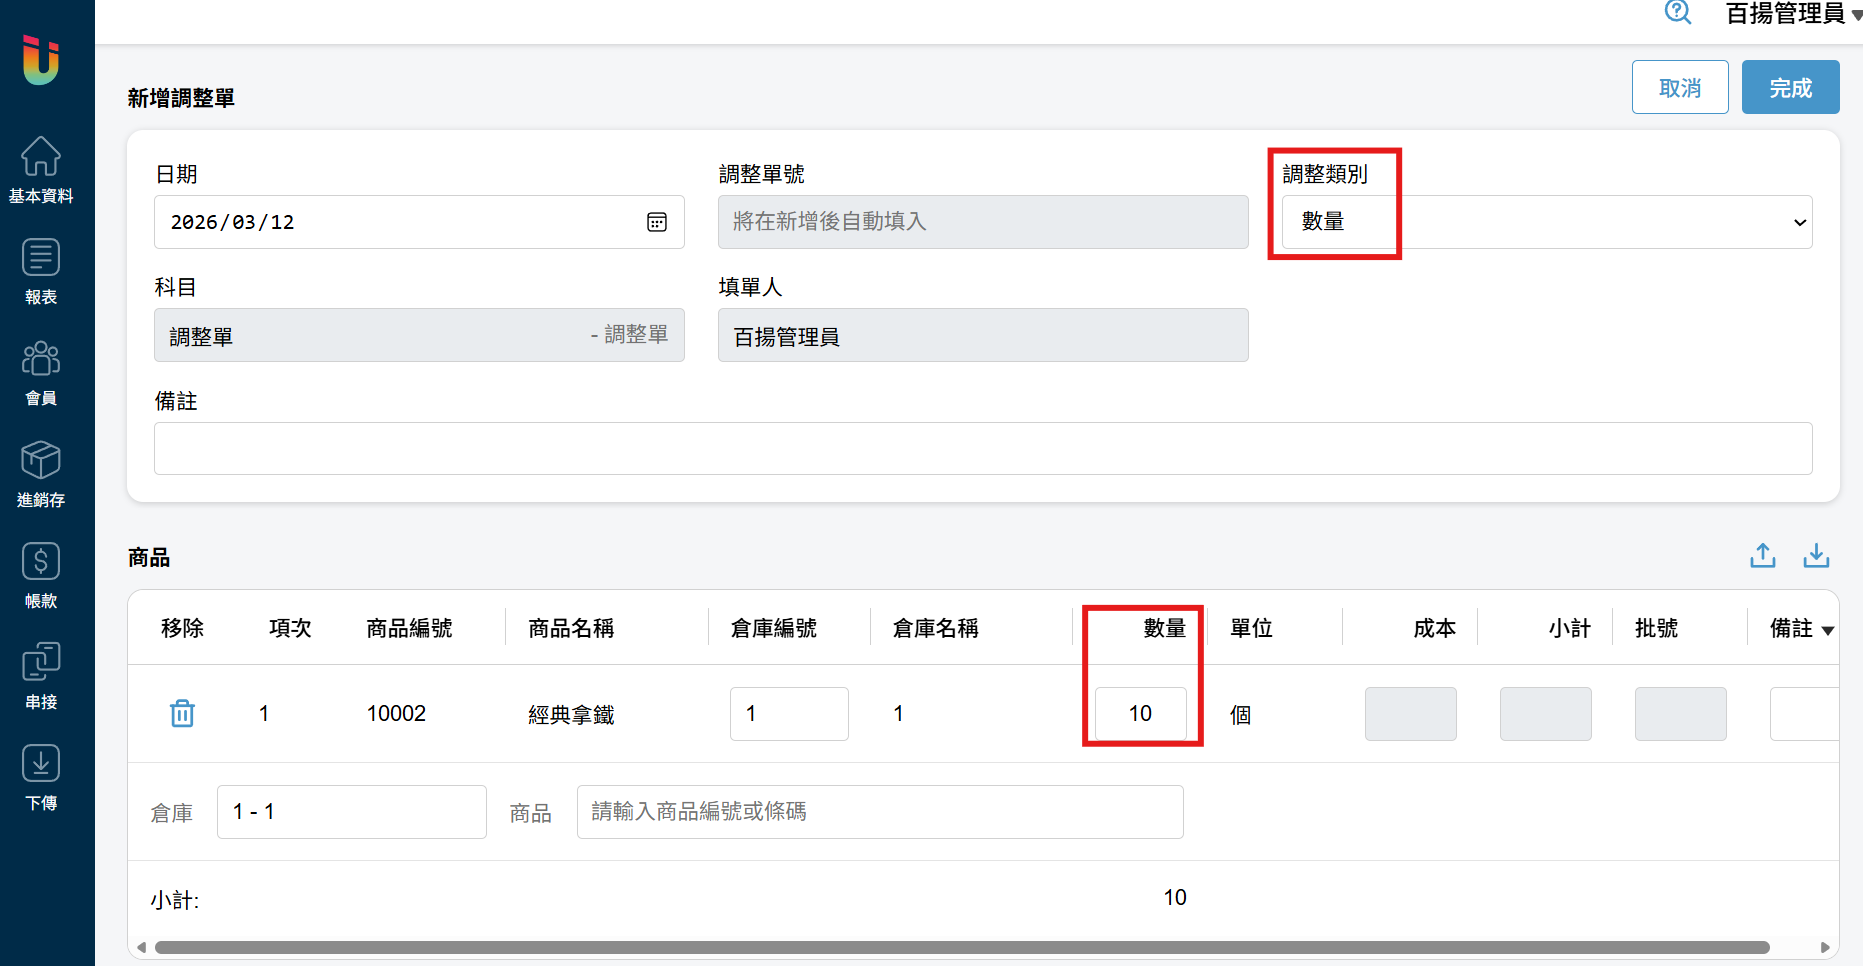This screenshot has width=1863, height=966.
Task: Click the download icon above product table
Action: pos(1816,556)
